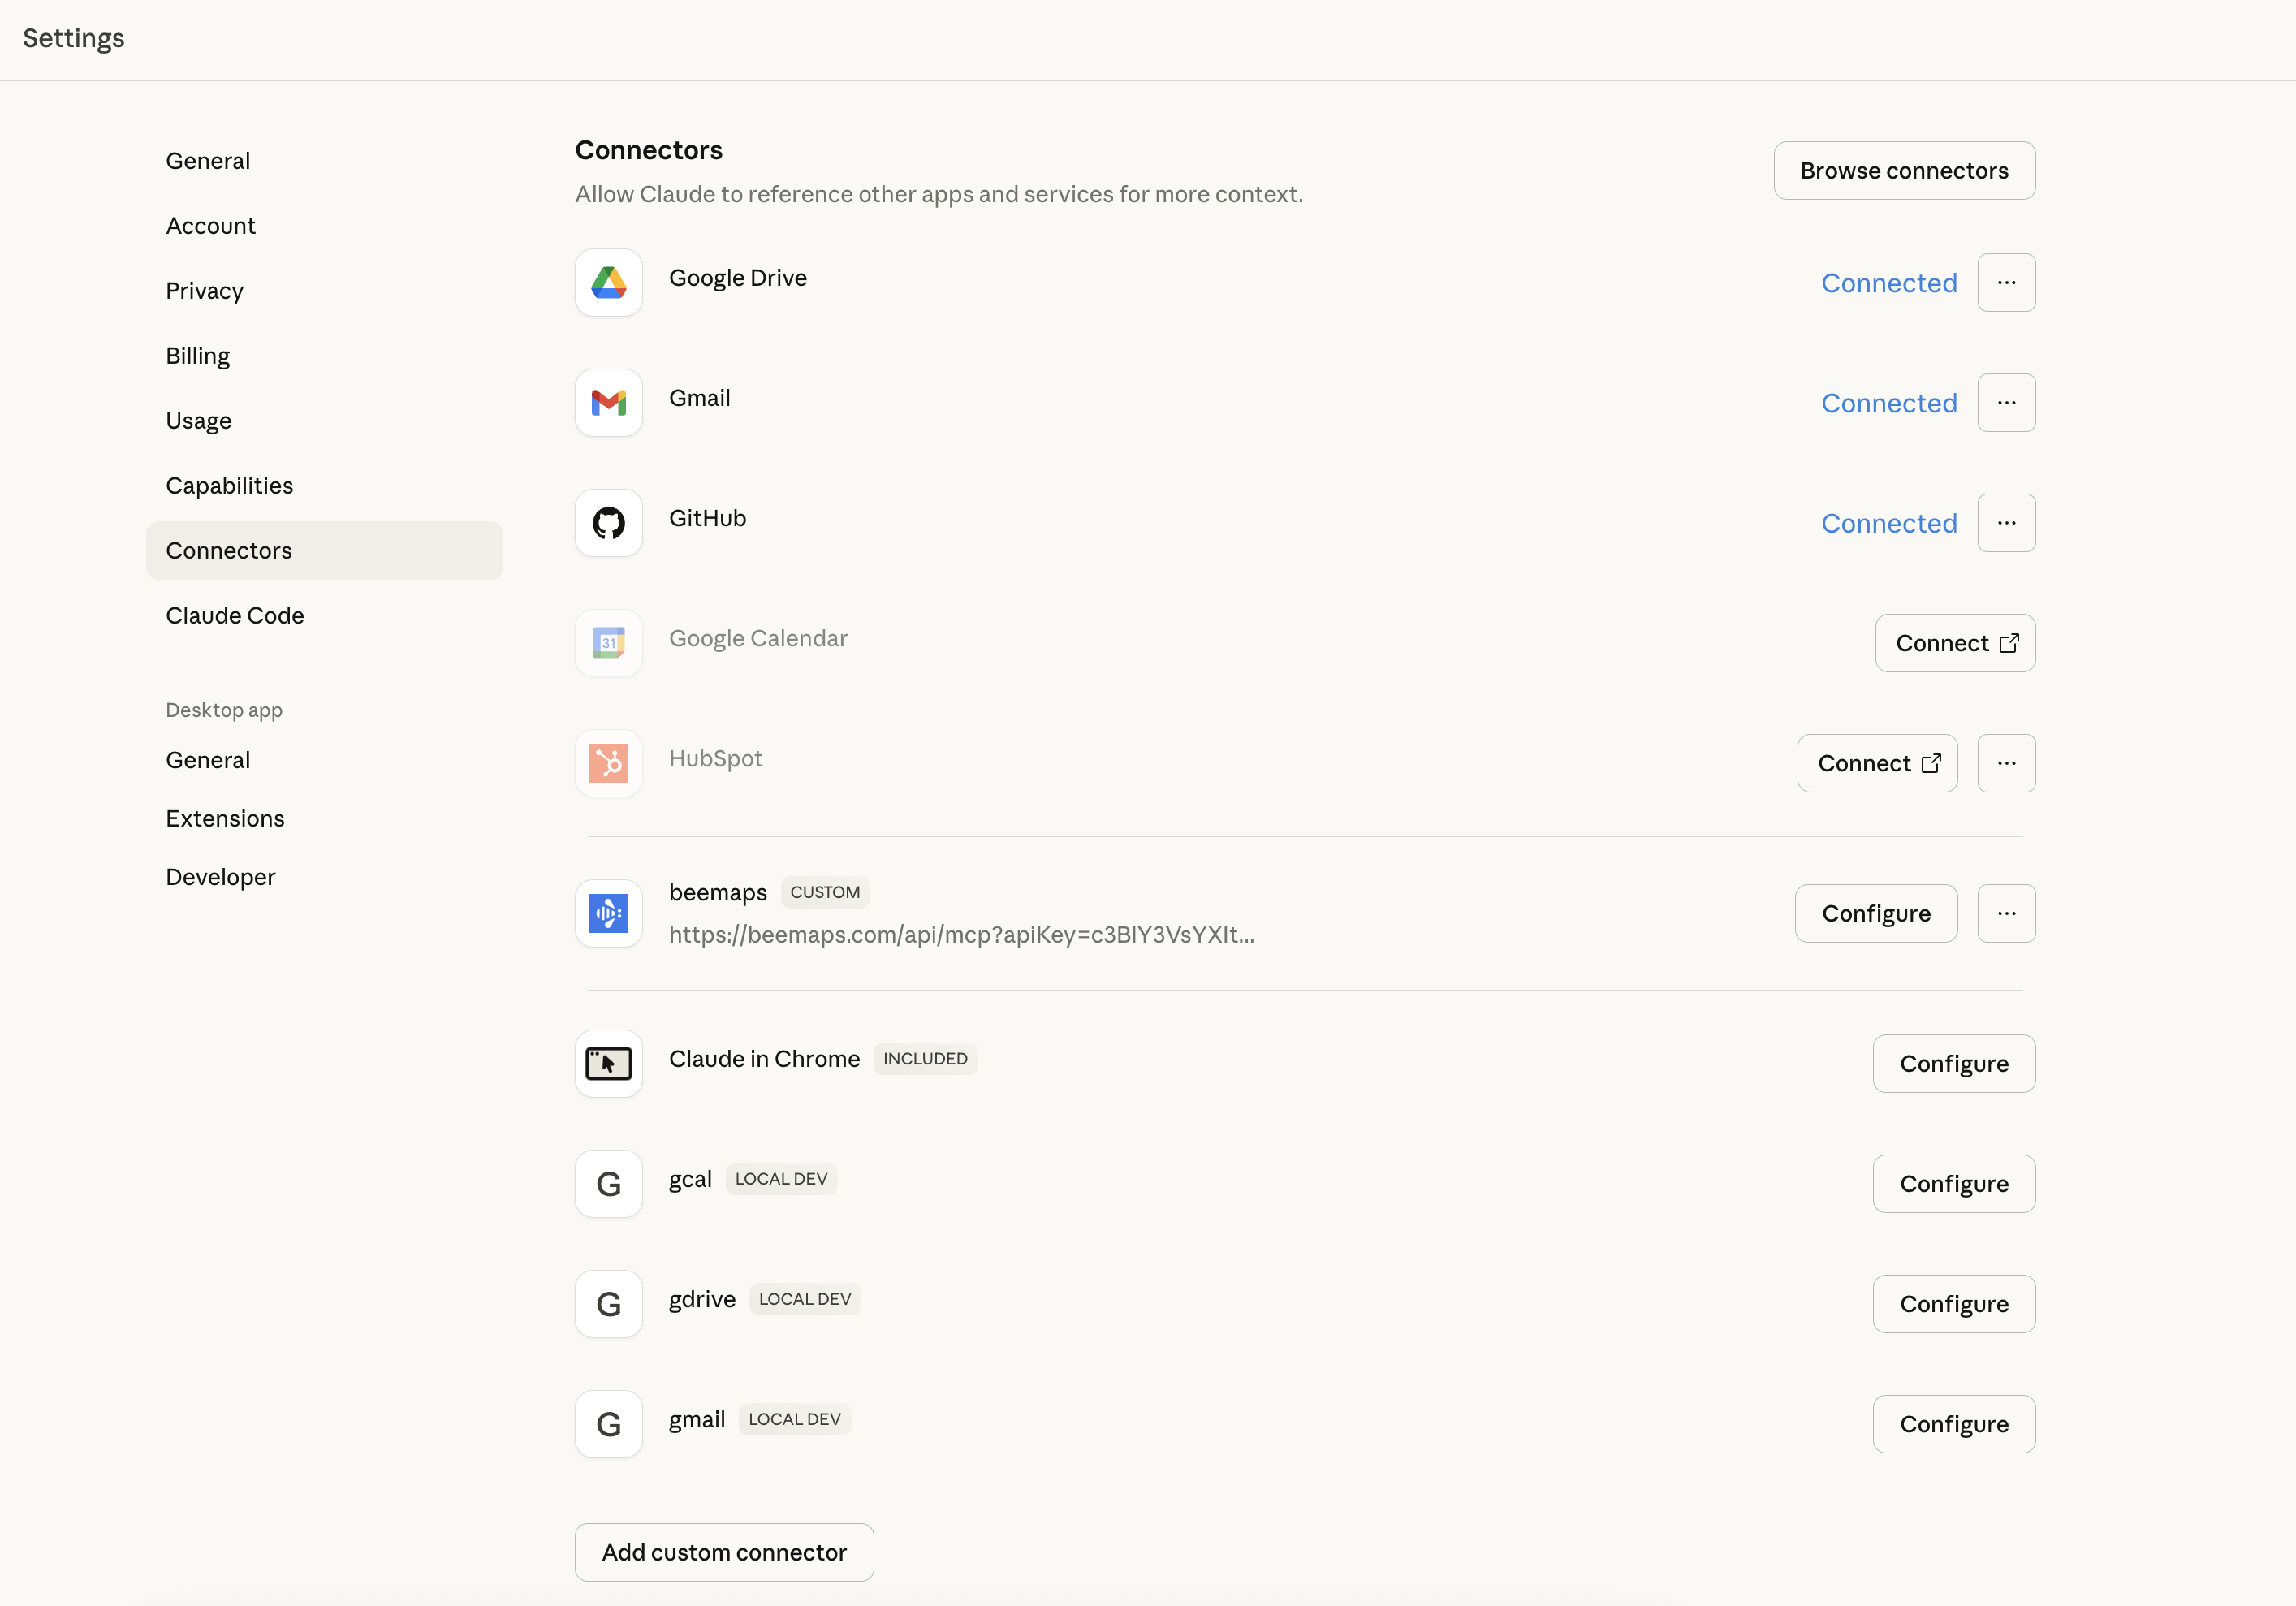The width and height of the screenshot is (2296, 1606).
Task: Click the Claude in Chrome icon
Action: pyautogui.click(x=608, y=1063)
